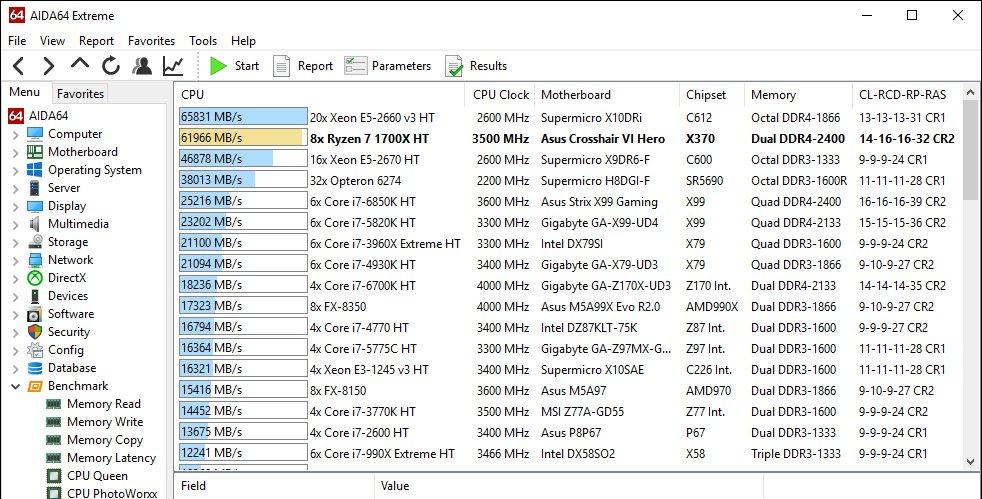Expand the Server tree node
Screen dimensions: 982x499
coord(16,188)
